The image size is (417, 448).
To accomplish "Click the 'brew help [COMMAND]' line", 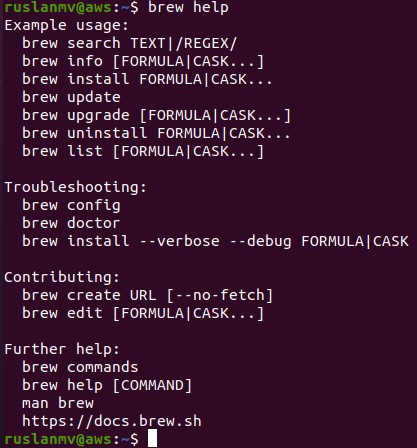I will (107, 385).
